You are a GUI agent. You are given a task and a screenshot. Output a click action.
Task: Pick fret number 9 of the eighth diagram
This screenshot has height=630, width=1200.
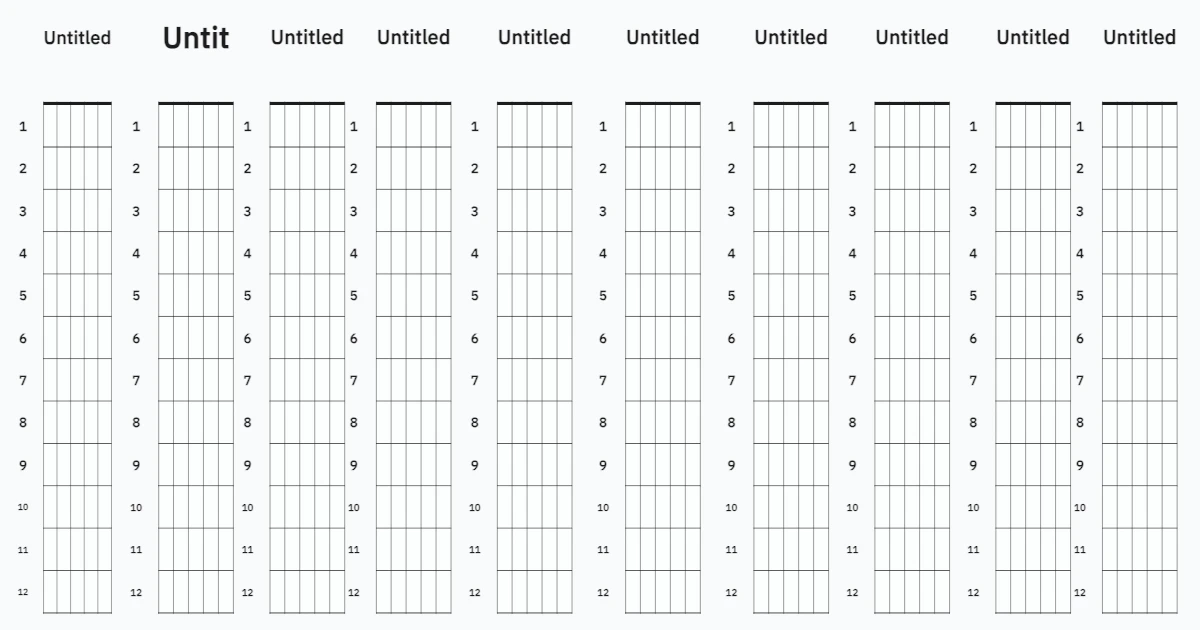[852, 465]
